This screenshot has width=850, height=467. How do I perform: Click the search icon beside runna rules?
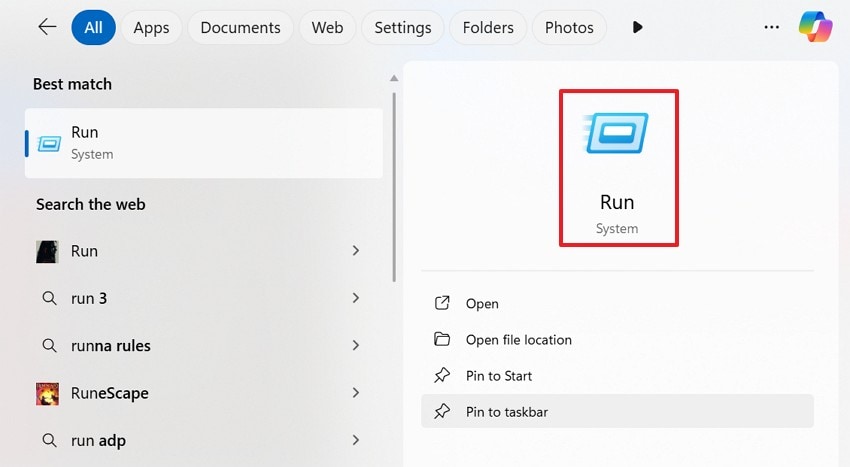click(49, 346)
